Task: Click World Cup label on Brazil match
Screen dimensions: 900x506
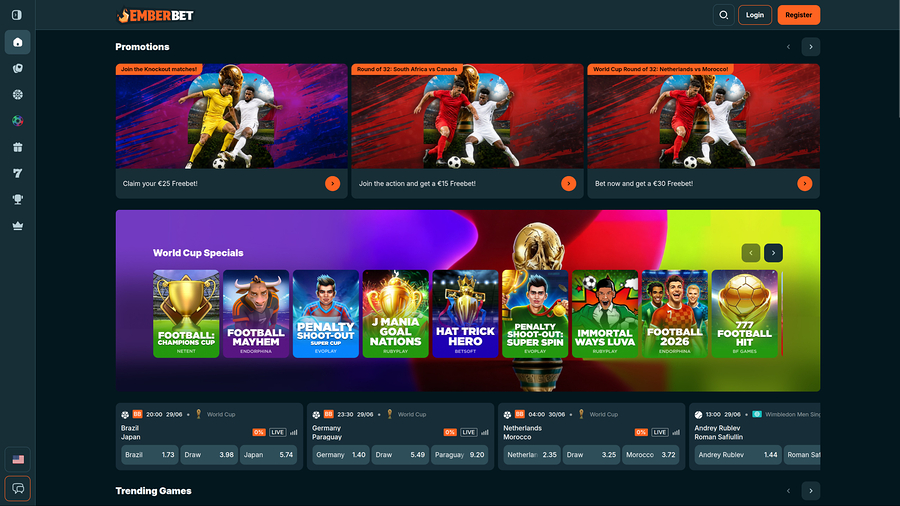Action: coord(220,414)
